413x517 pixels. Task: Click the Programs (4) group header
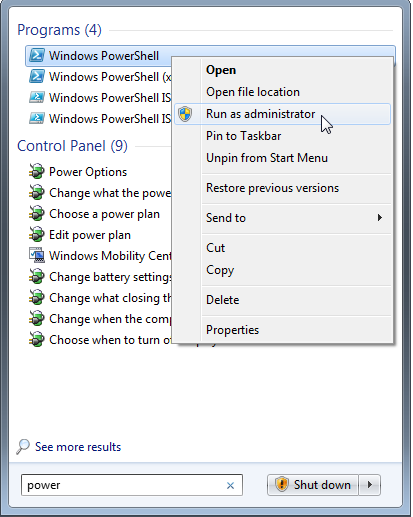(x=59, y=30)
